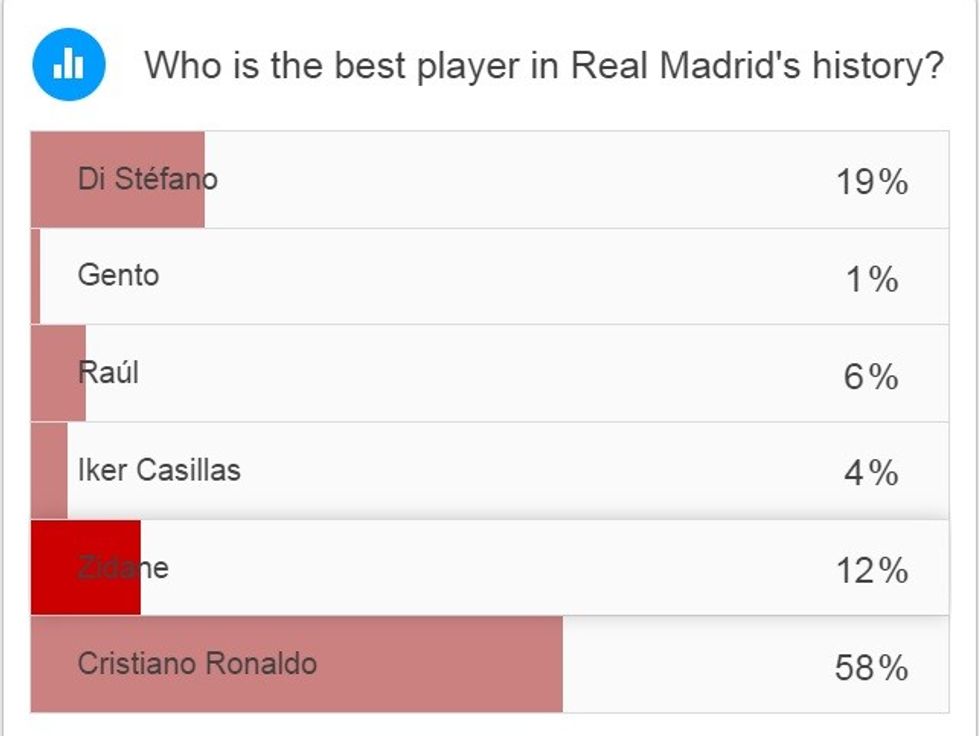980x736 pixels.
Task: Vote for Di Stéfano option
Action: click(147, 180)
